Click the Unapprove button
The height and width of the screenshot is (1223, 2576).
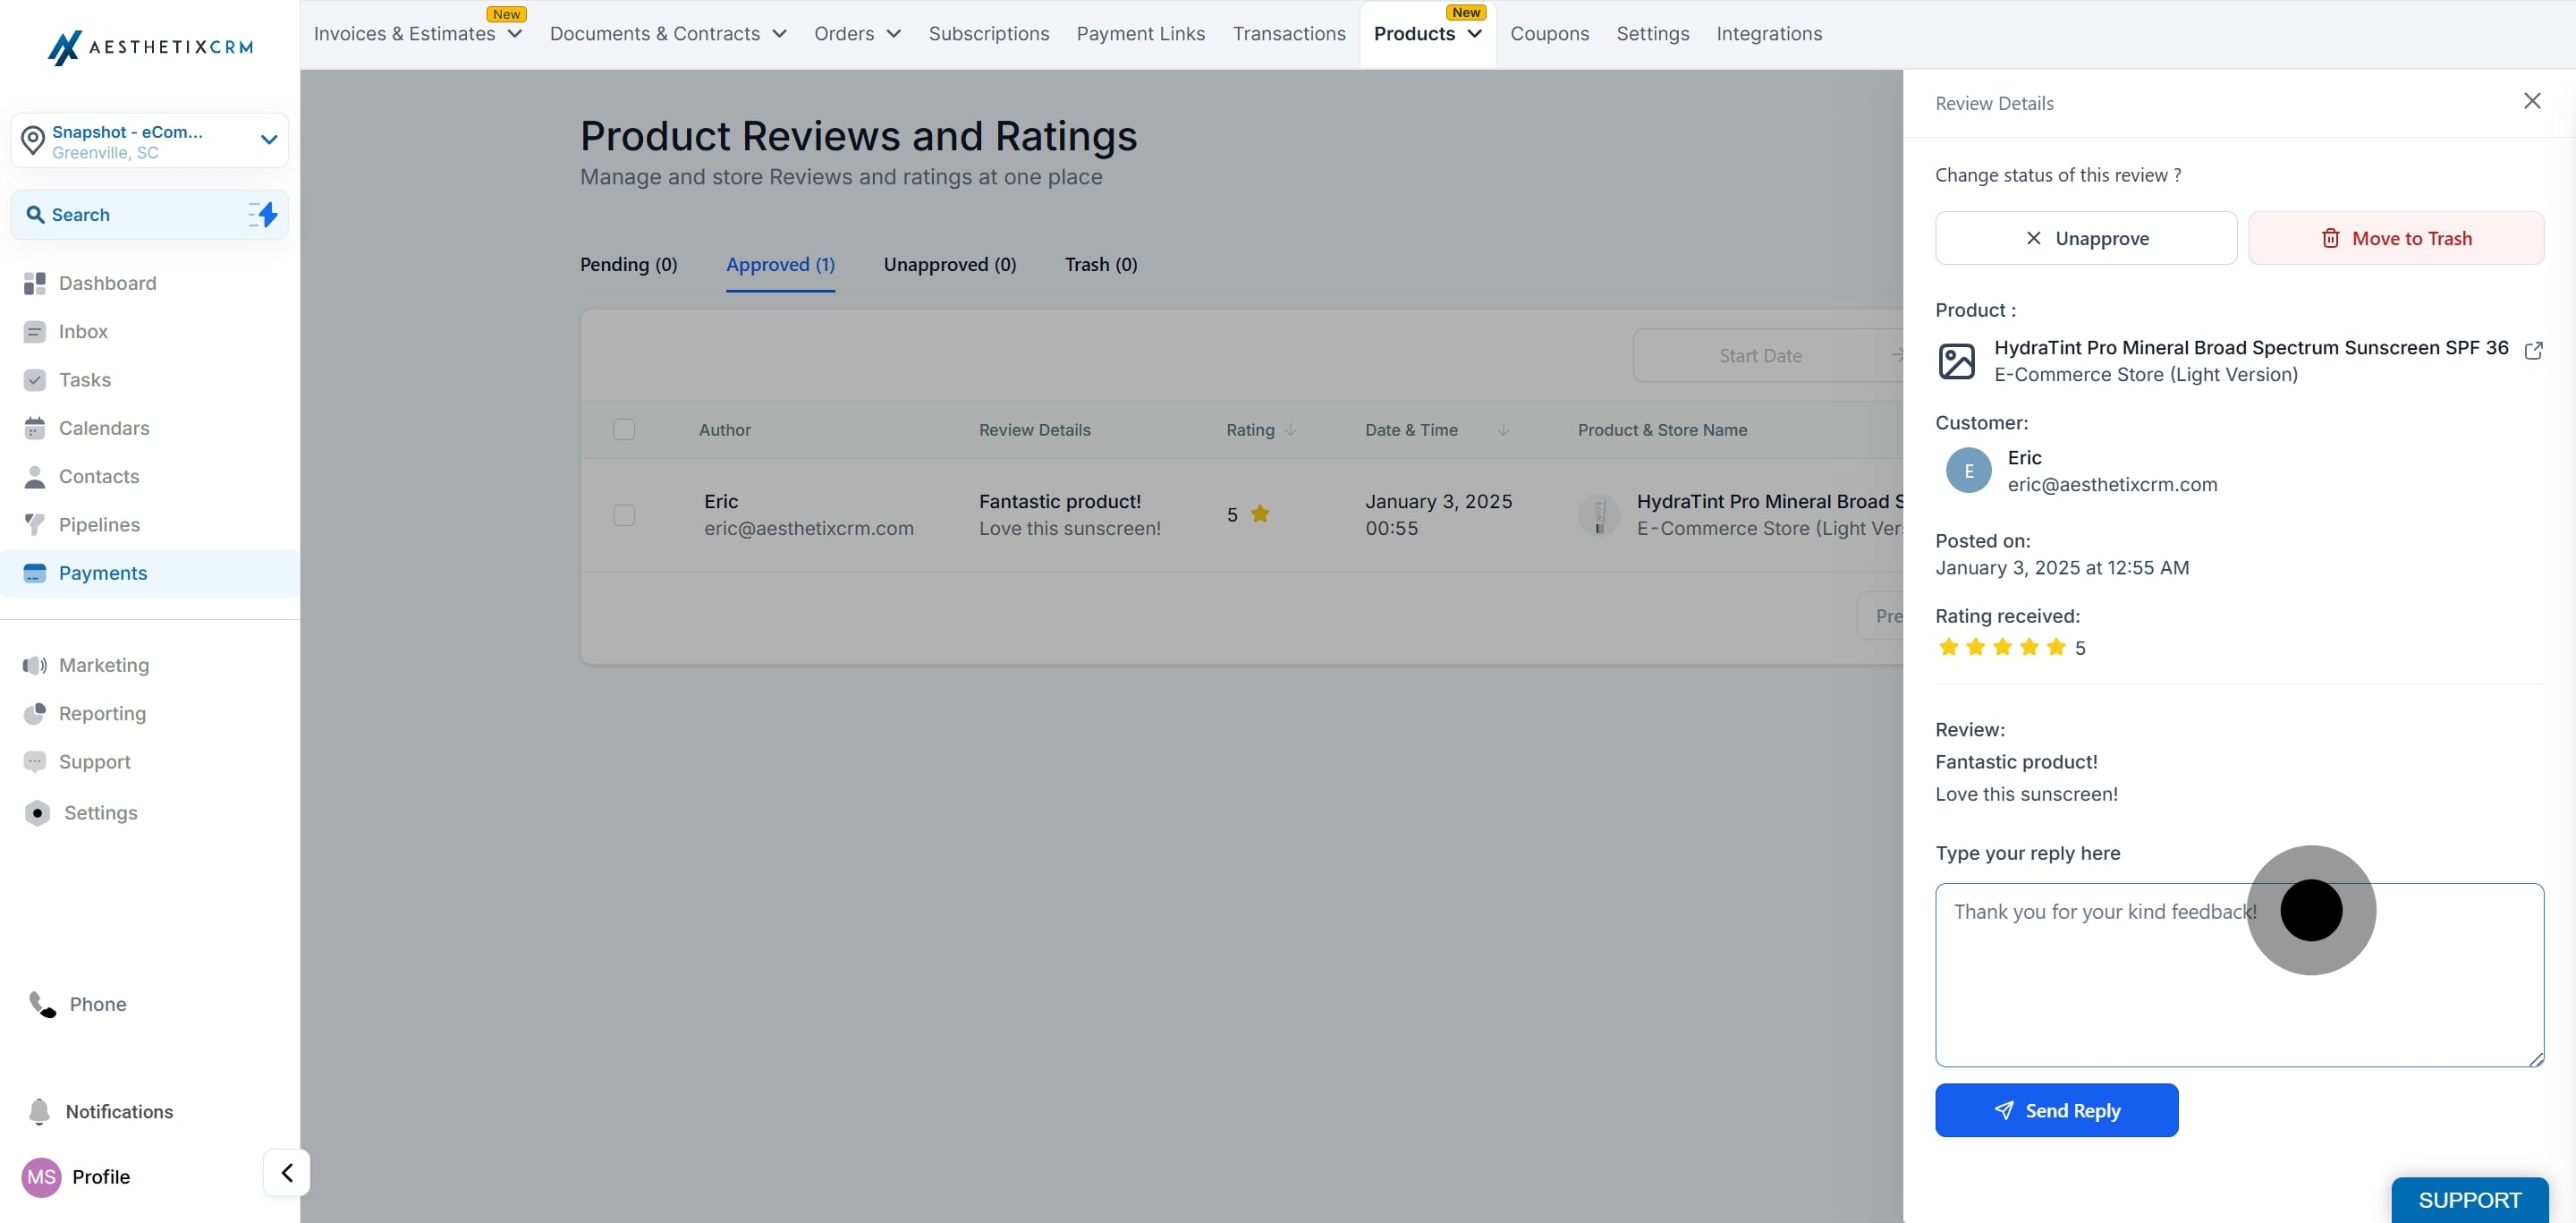pyautogui.click(x=2085, y=238)
